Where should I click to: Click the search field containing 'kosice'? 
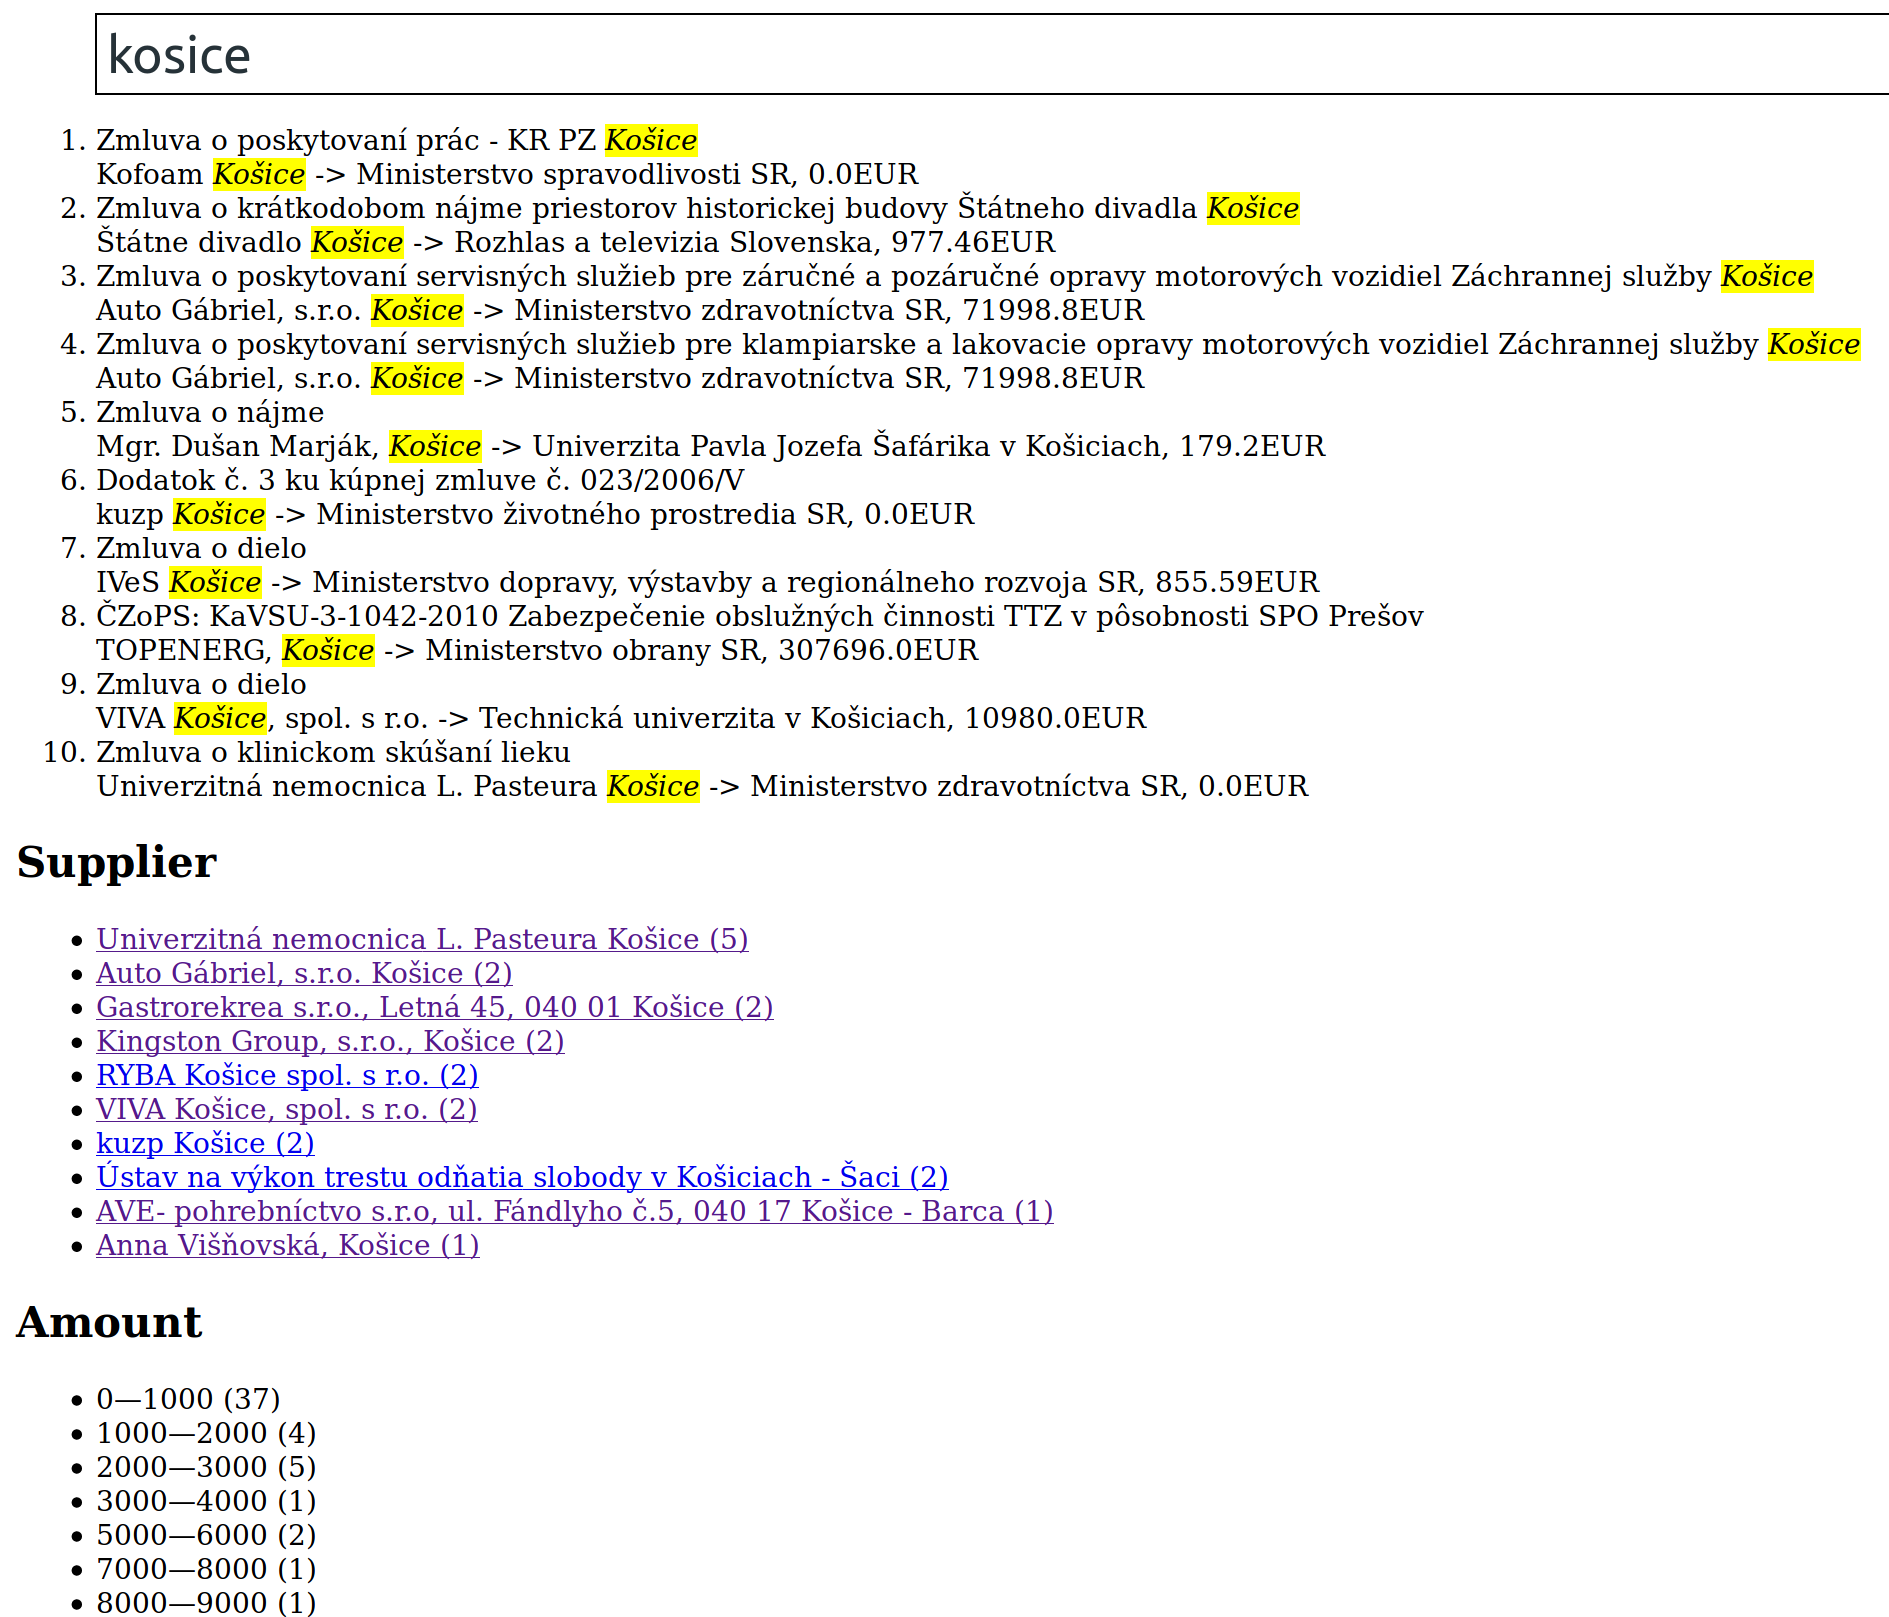[x=992, y=54]
